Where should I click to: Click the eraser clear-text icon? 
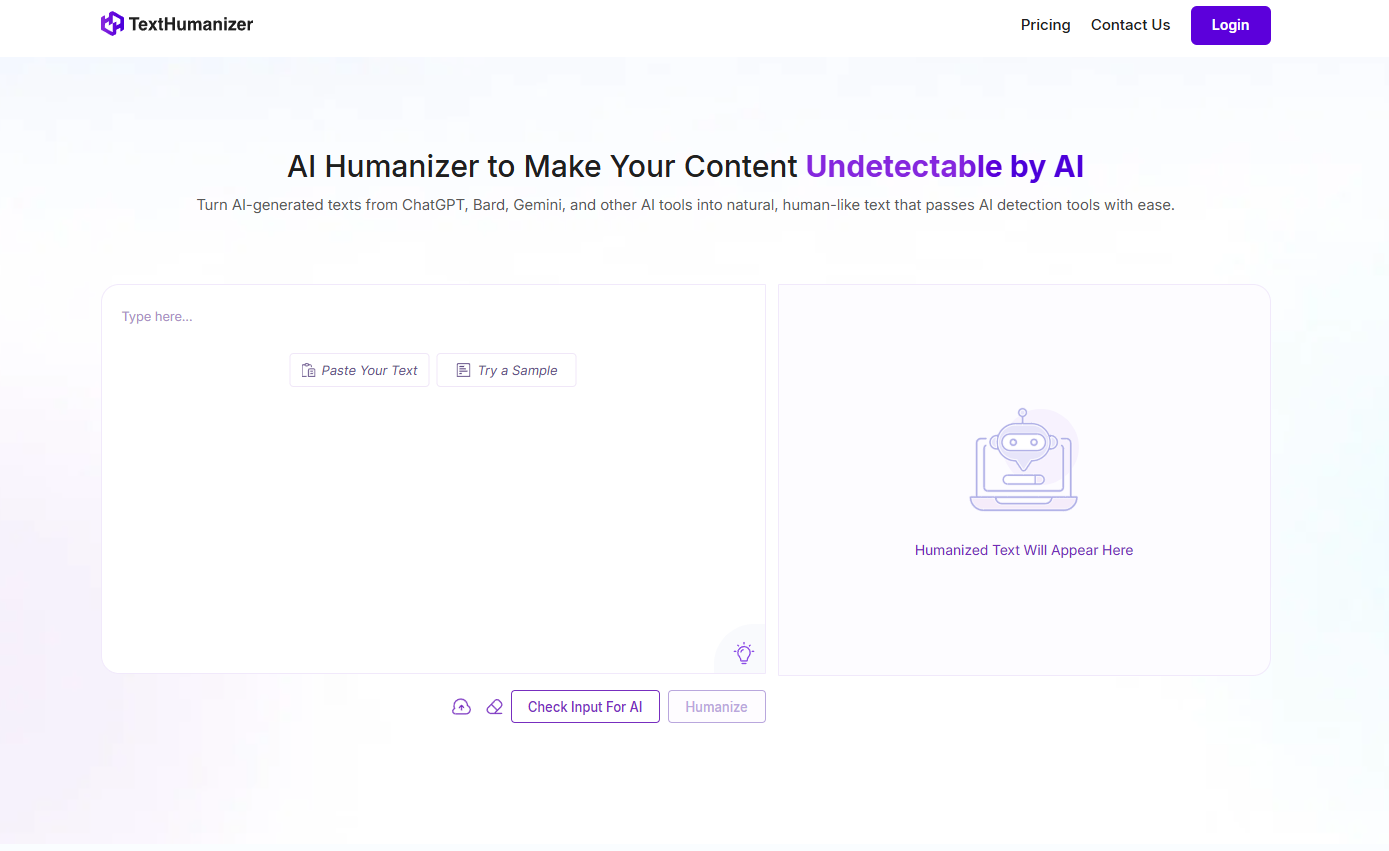coord(494,707)
